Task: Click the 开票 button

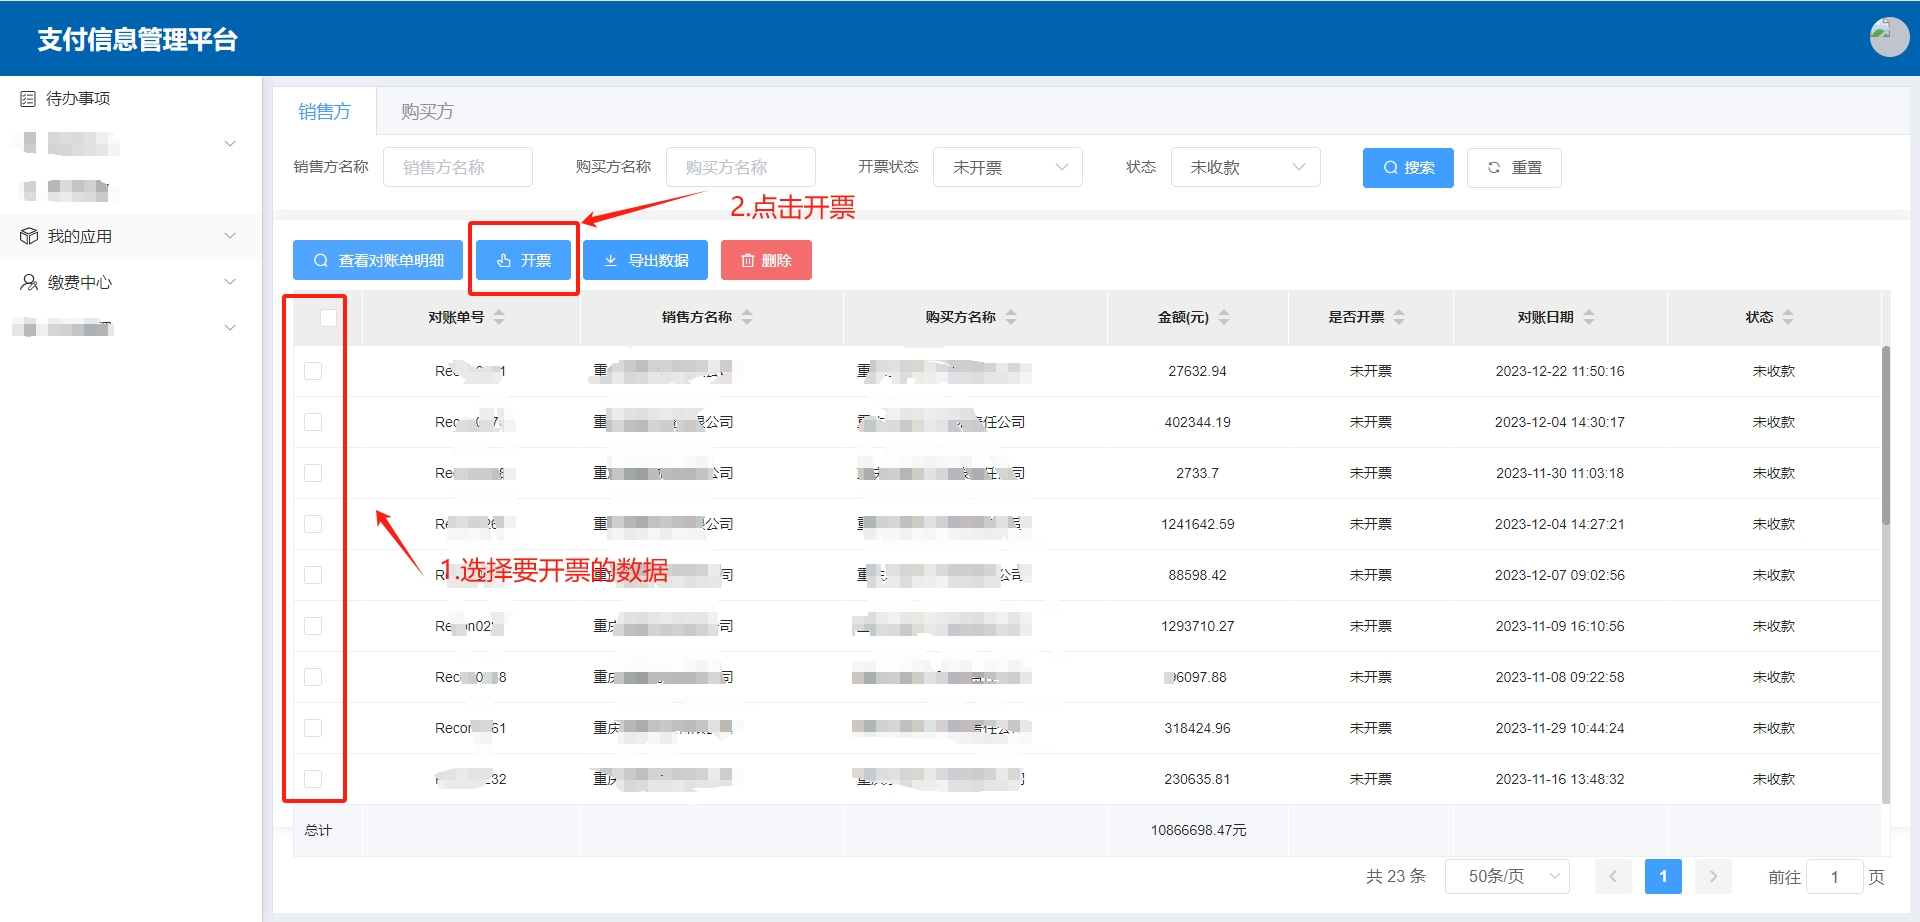Action: (524, 260)
